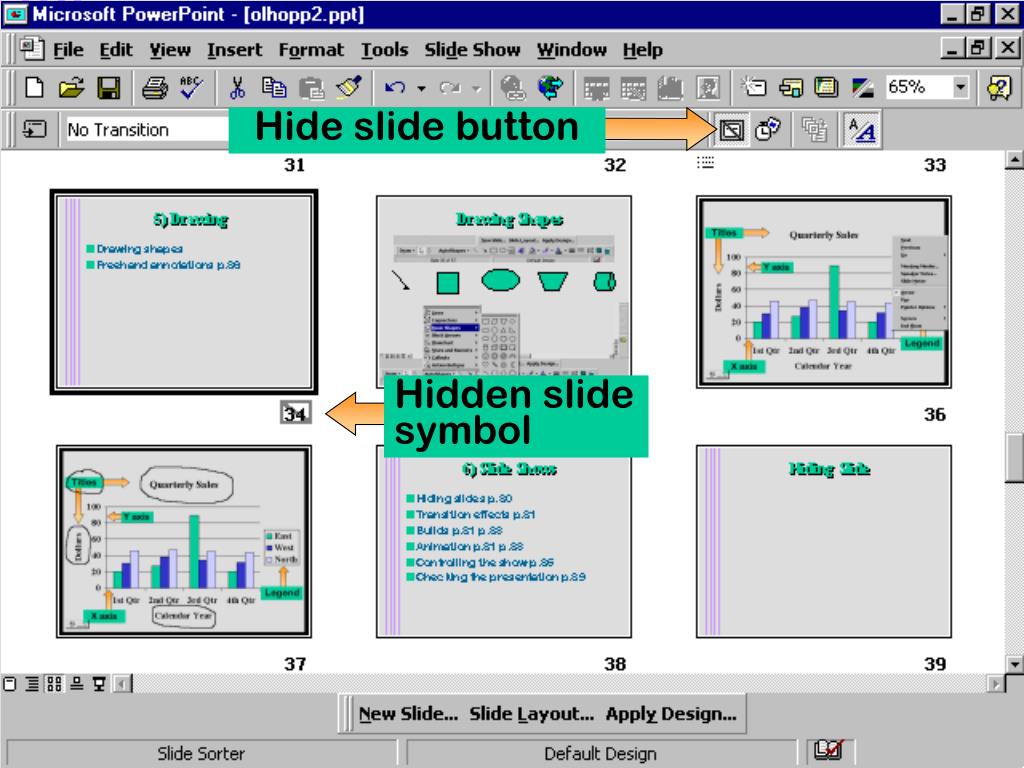Click the New Slide toolbar icon

(x=753, y=87)
